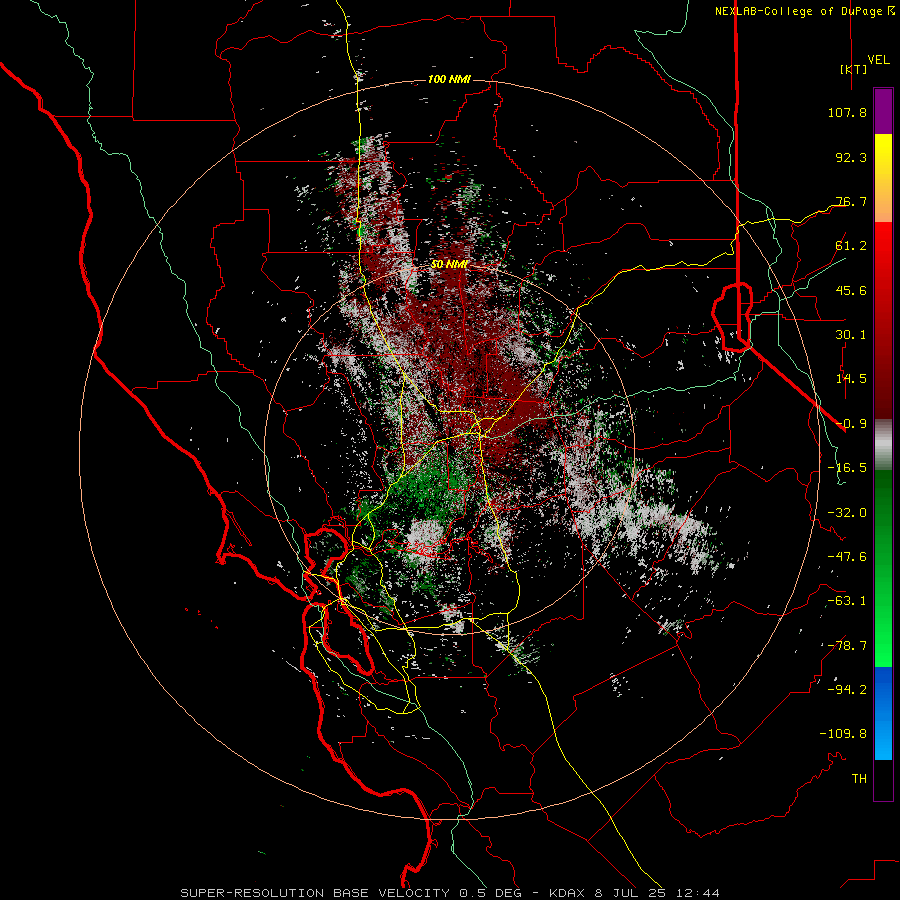Click the -109.8 velocity scale value
Viewport: 900px width, 900px height.
pos(843,734)
